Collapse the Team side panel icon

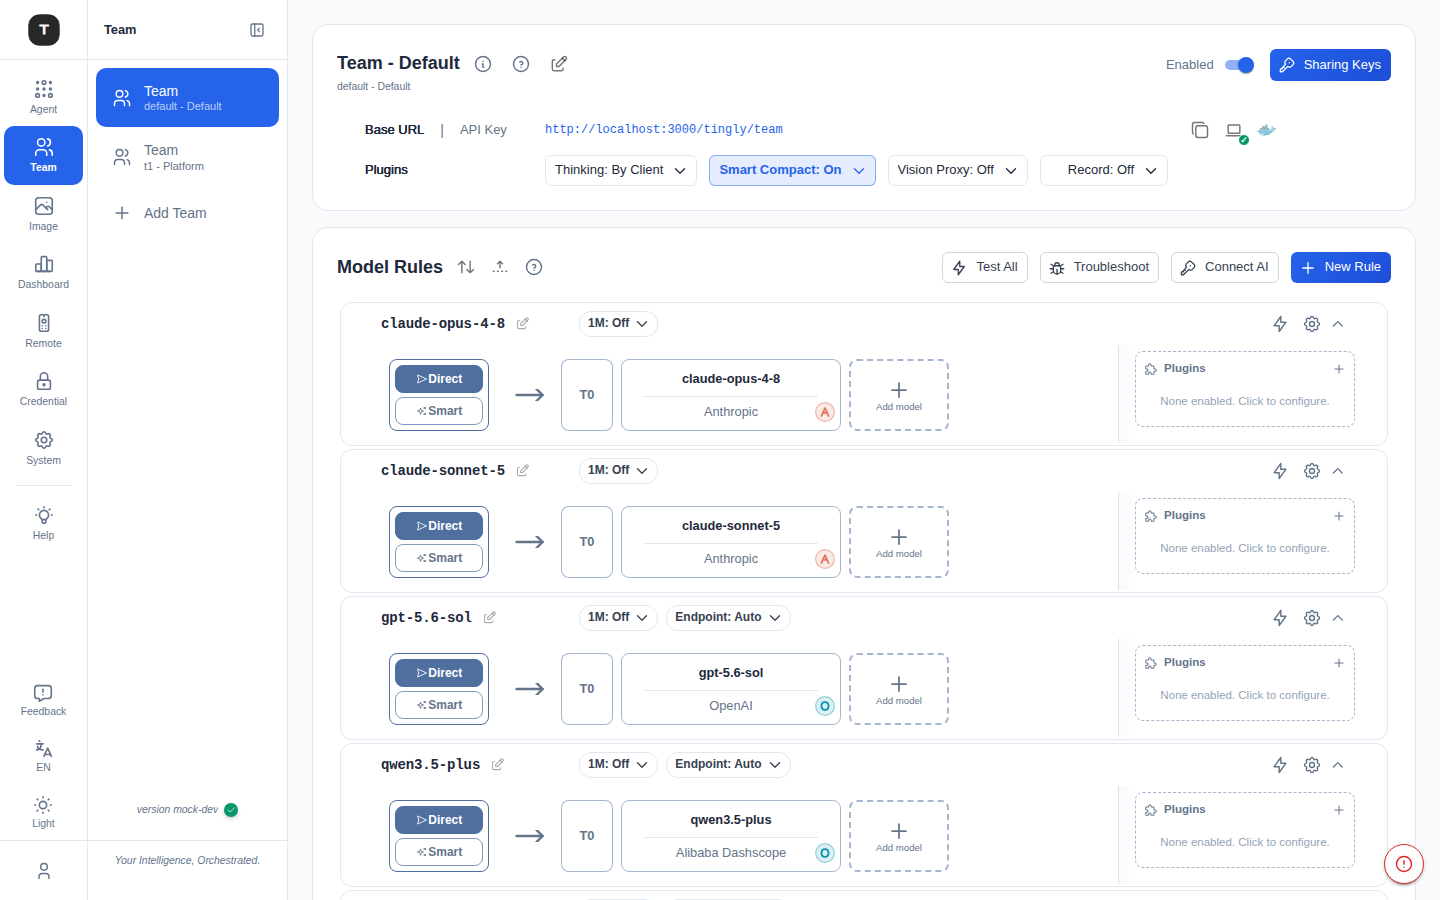pos(257,30)
